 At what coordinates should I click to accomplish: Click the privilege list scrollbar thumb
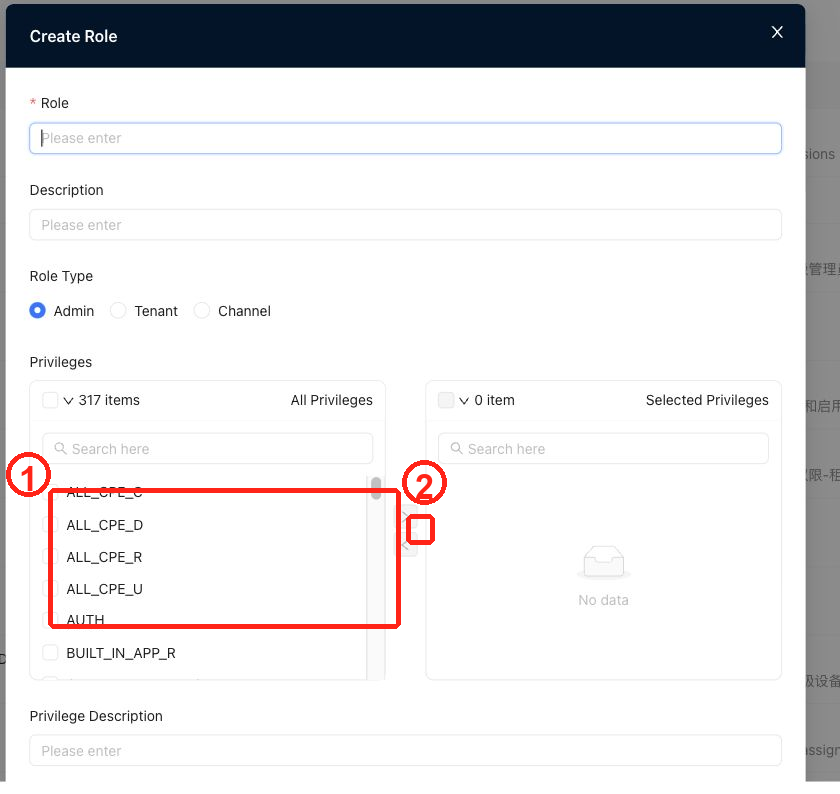coord(376,488)
